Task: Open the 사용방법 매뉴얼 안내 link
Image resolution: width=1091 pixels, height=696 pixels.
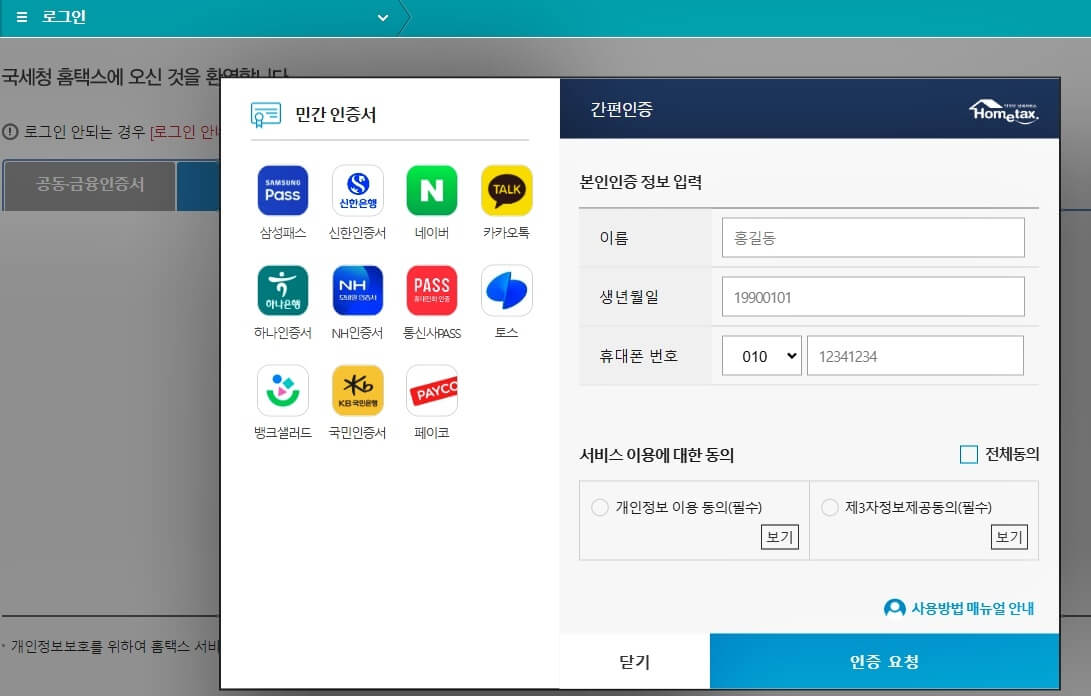Action: (973, 608)
